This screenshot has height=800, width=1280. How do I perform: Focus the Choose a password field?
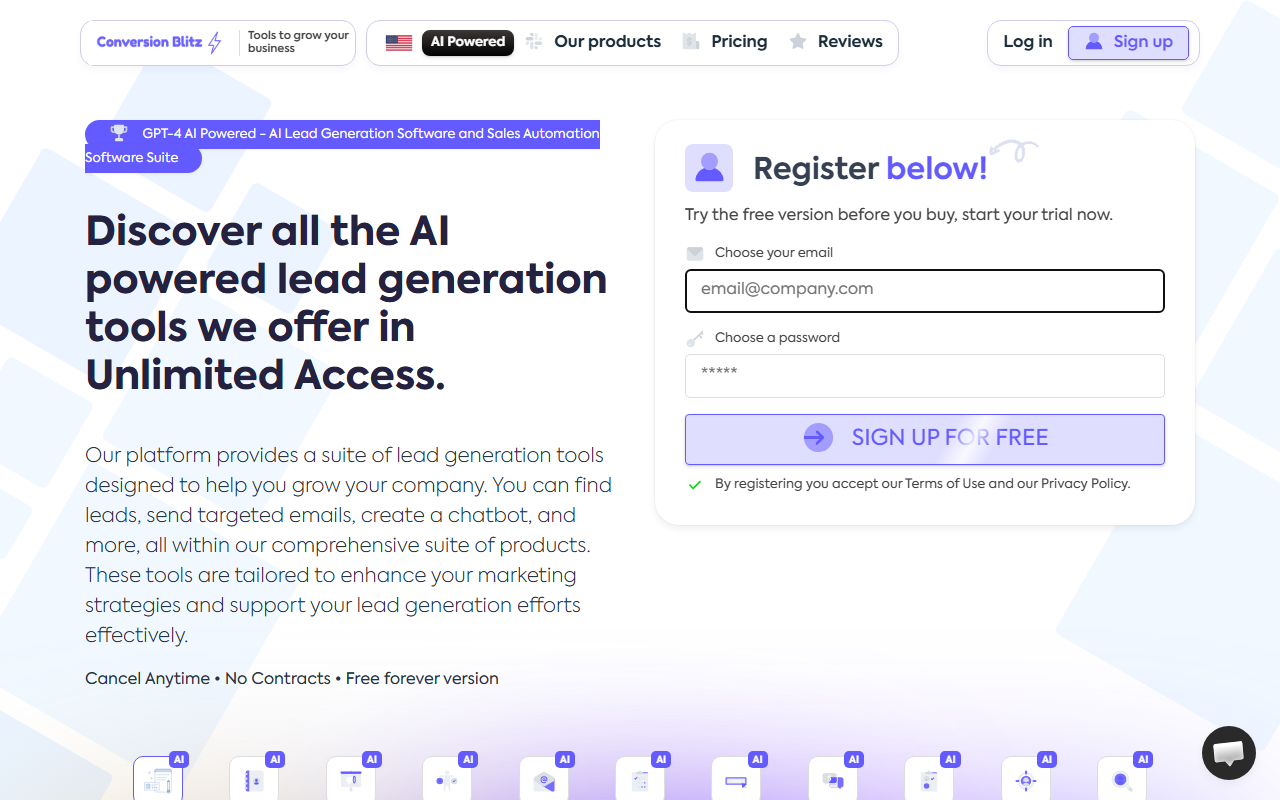(925, 376)
